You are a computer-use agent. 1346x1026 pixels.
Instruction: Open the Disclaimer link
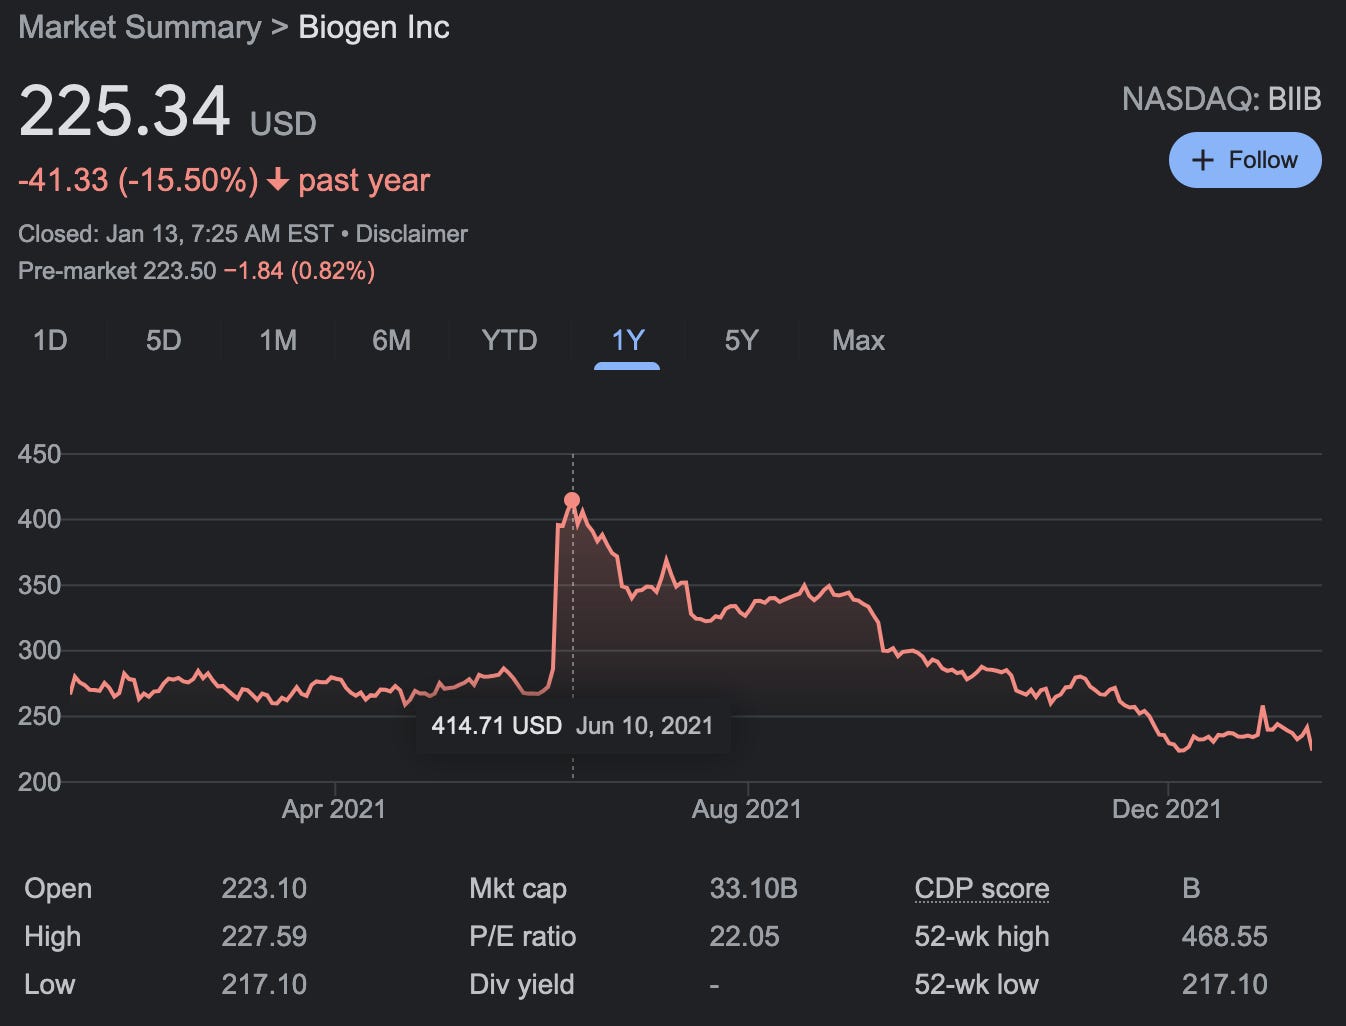[x=411, y=234]
